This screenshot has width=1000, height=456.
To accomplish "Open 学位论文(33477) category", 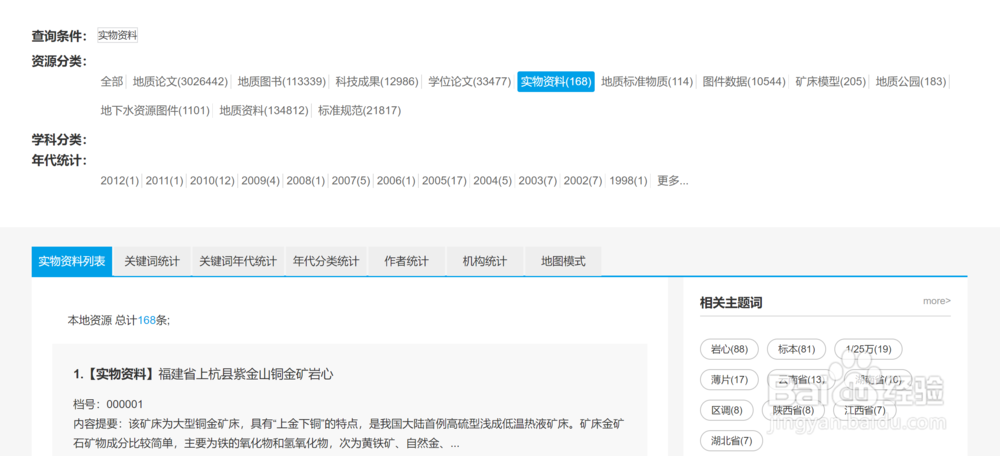I will pyautogui.click(x=469, y=82).
